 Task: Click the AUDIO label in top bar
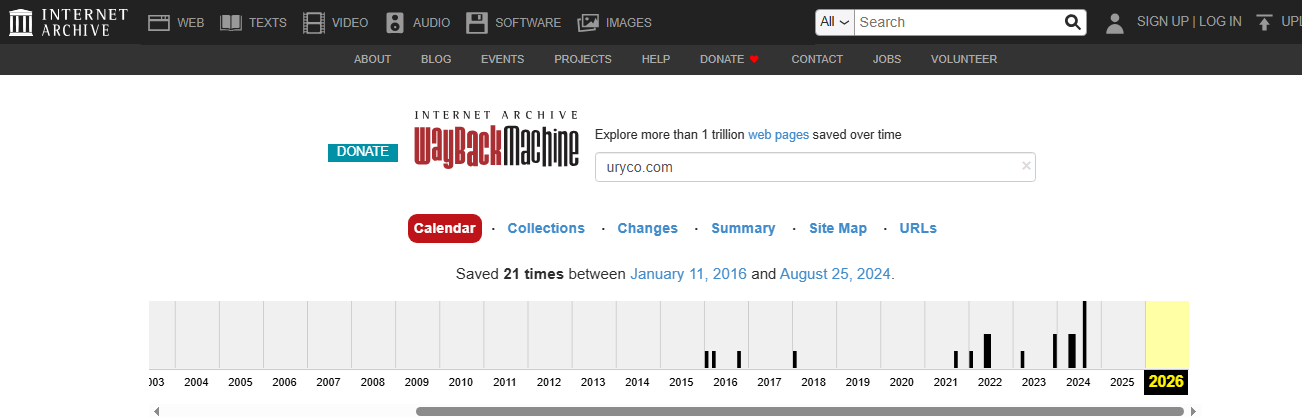click(431, 22)
